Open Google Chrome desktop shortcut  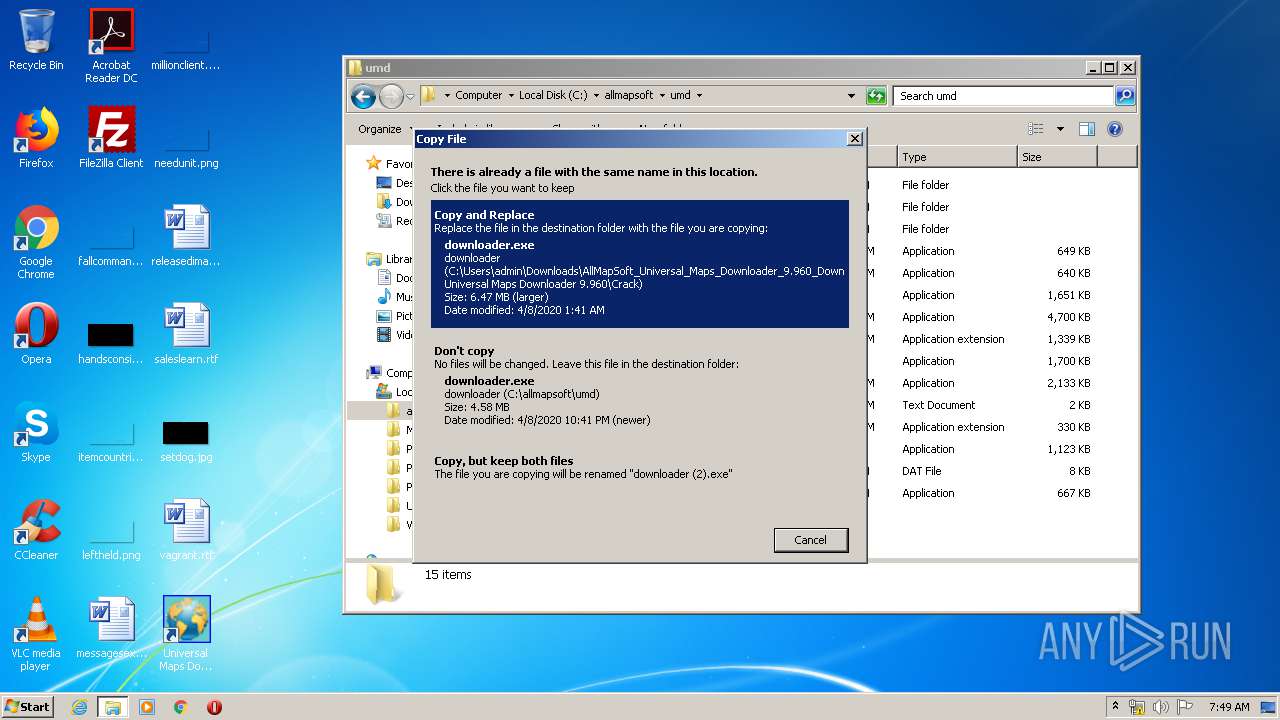[x=36, y=242]
